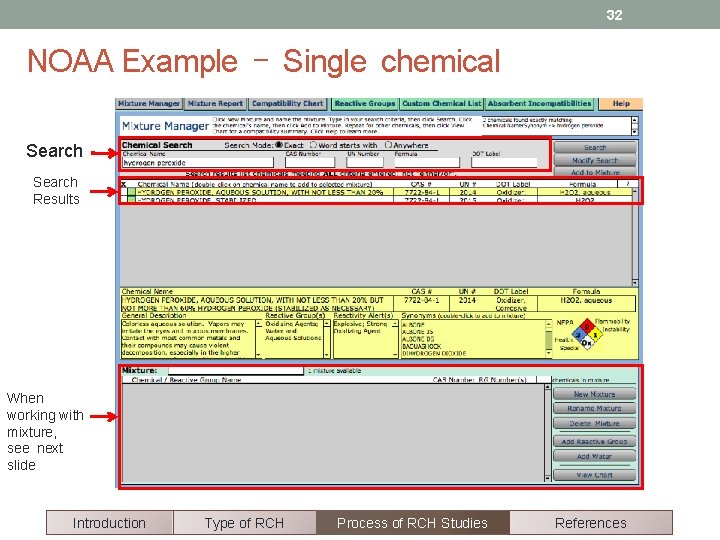Viewport: 720px width, 540px height.
Task: Click into the CAS Number field
Action: click(310, 163)
